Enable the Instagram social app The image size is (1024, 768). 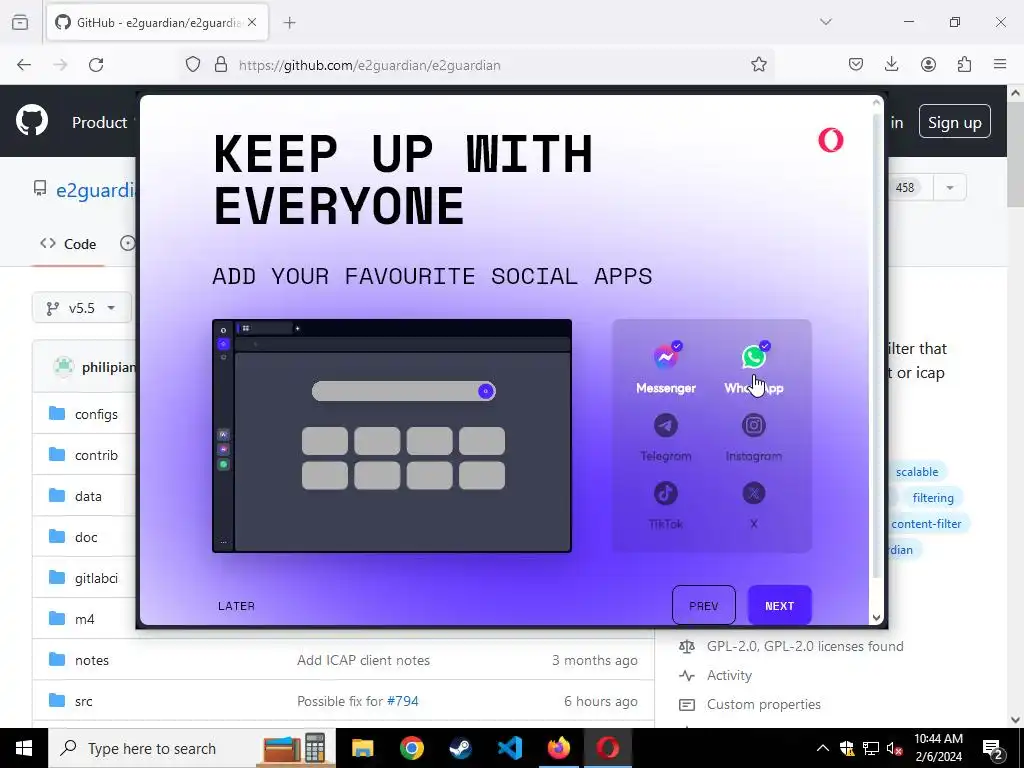pyautogui.click(x=754, y=437)
